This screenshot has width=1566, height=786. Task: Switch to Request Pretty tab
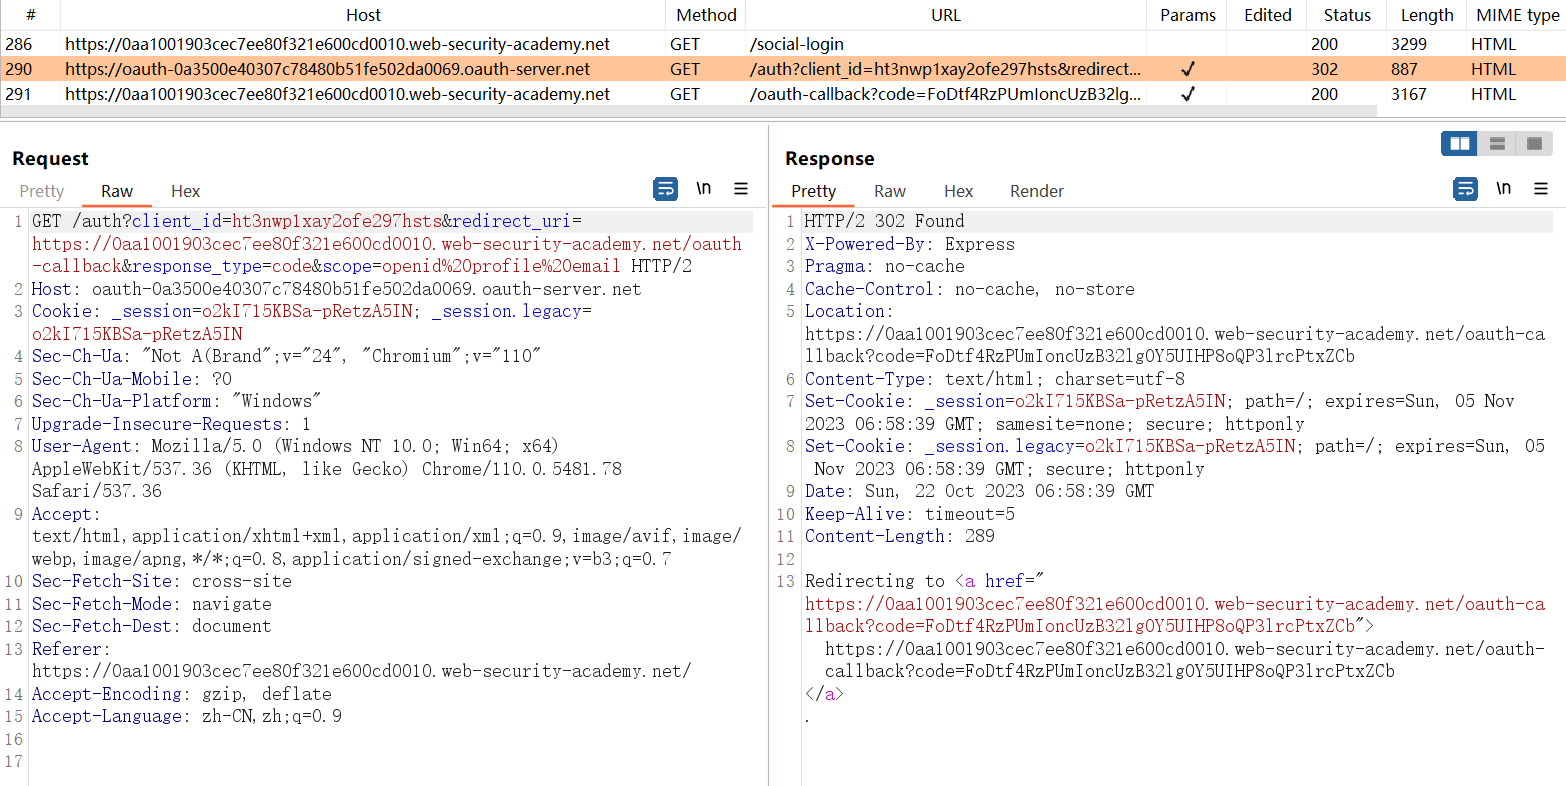(42, 191)
